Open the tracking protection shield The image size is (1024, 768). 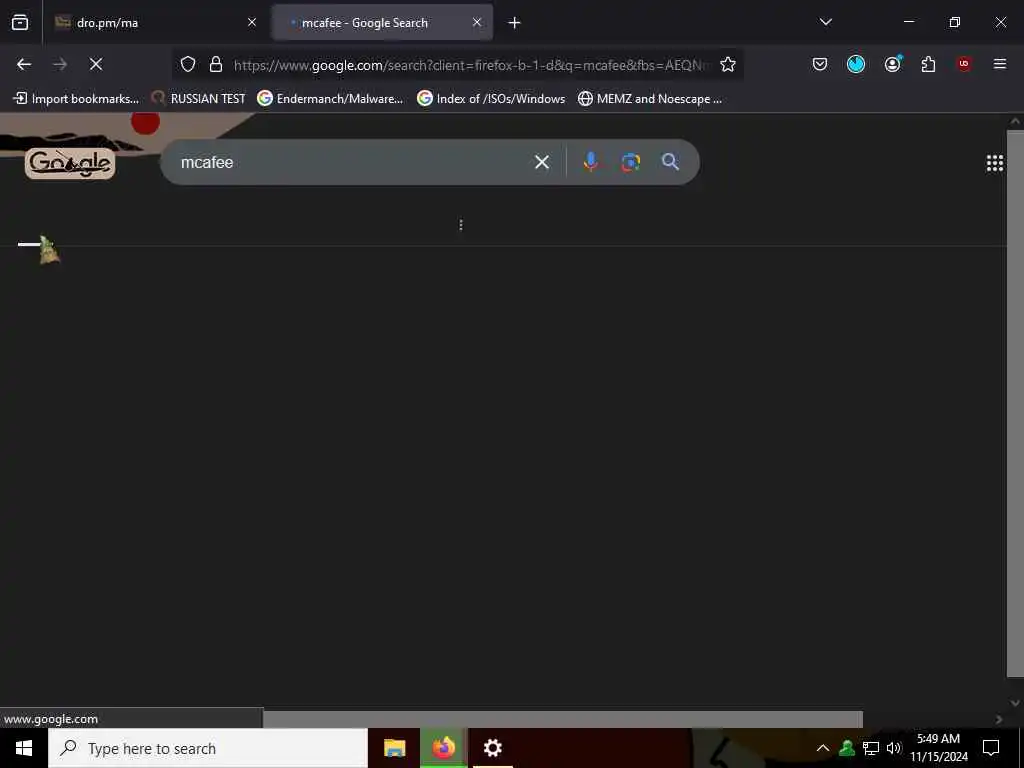pos(188,64)
